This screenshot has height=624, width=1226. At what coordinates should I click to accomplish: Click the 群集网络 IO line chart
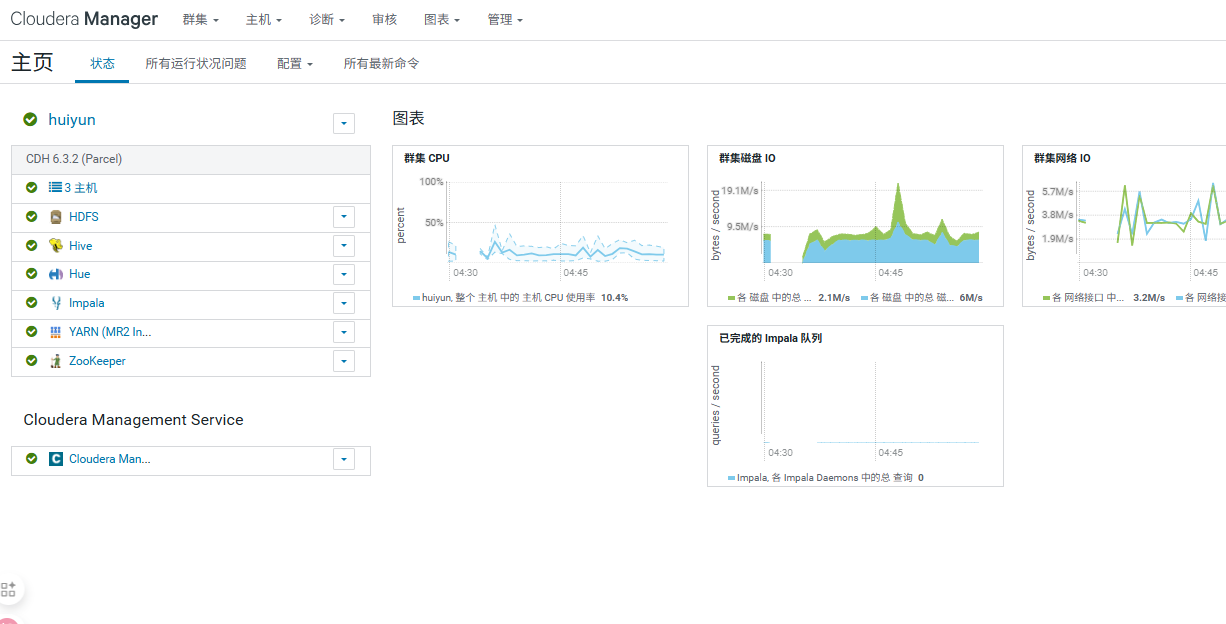click(x=1151, y=223)
